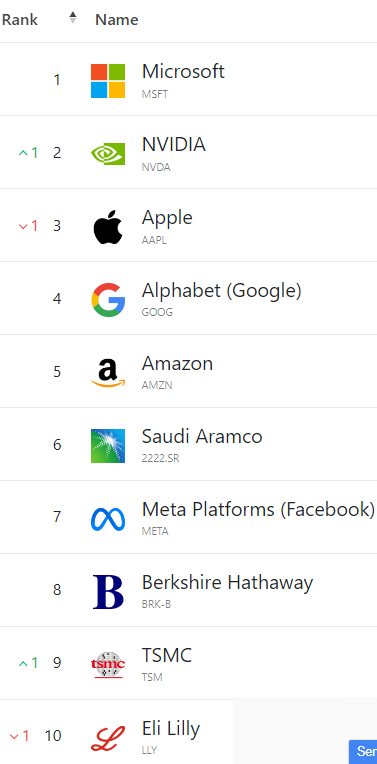Click the Berkshire Hathaway B logo

coord(108,592)
